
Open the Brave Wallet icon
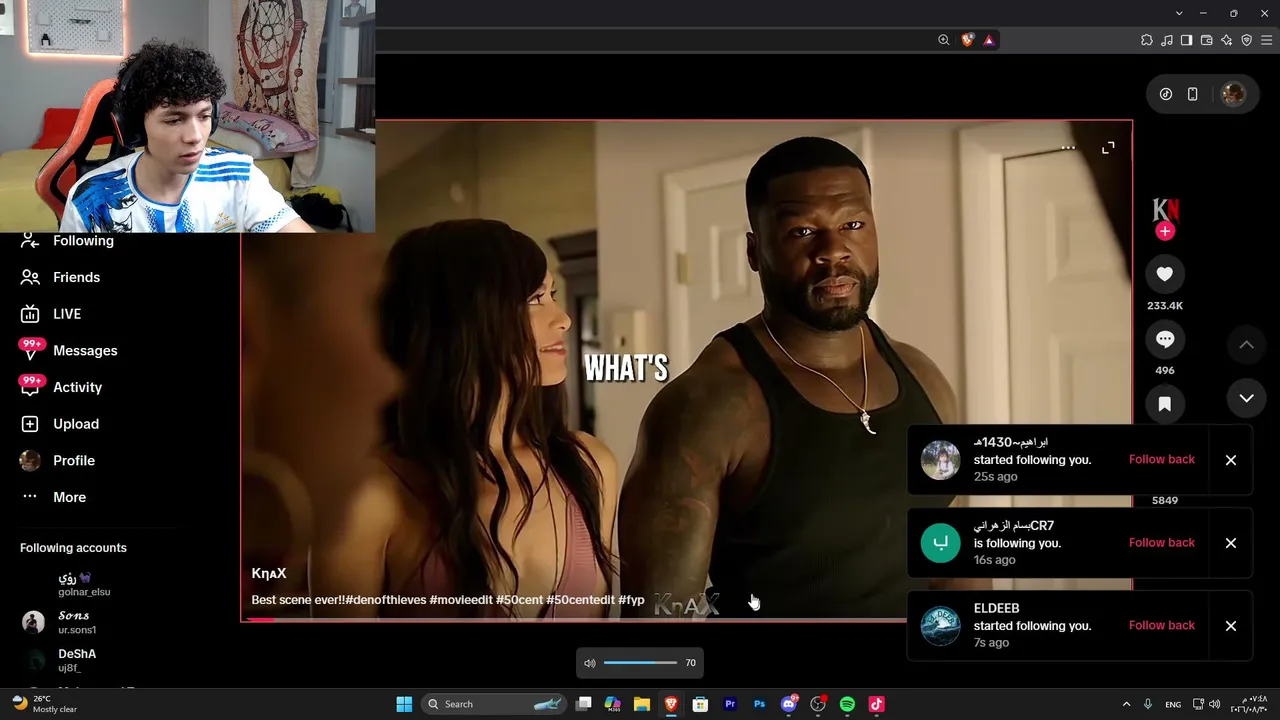[x=1206, y=40]
